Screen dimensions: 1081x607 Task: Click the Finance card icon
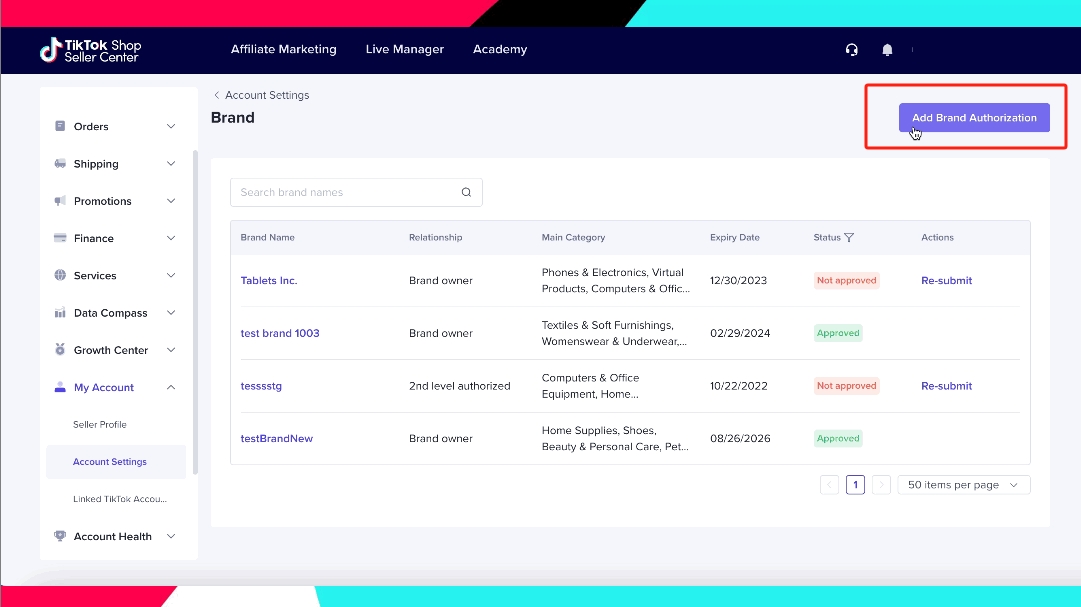[x=60, y=238]
